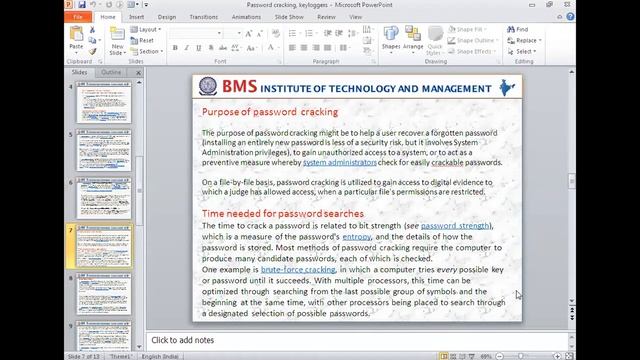Open the Layout dropdown

146,29
